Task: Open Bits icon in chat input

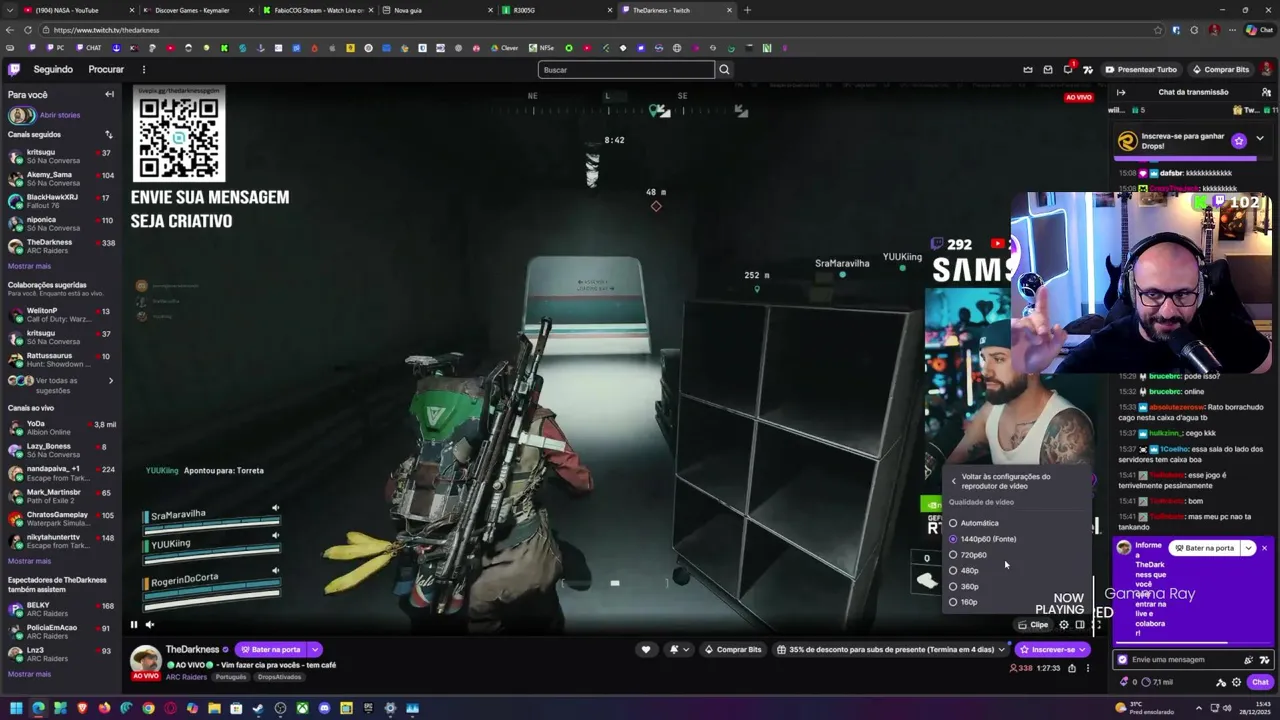Action: (x=1248, y=660)
